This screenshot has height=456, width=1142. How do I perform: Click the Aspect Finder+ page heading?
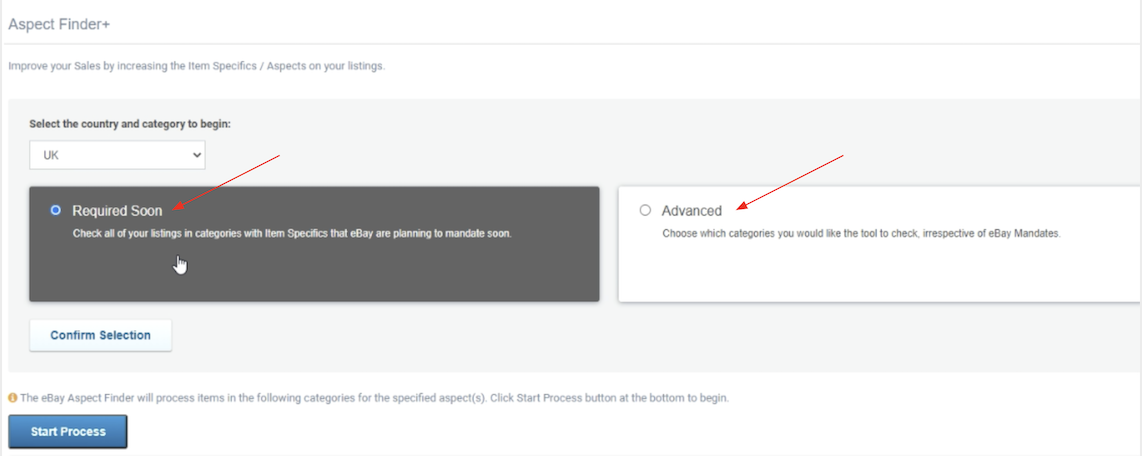coord(59,24)
